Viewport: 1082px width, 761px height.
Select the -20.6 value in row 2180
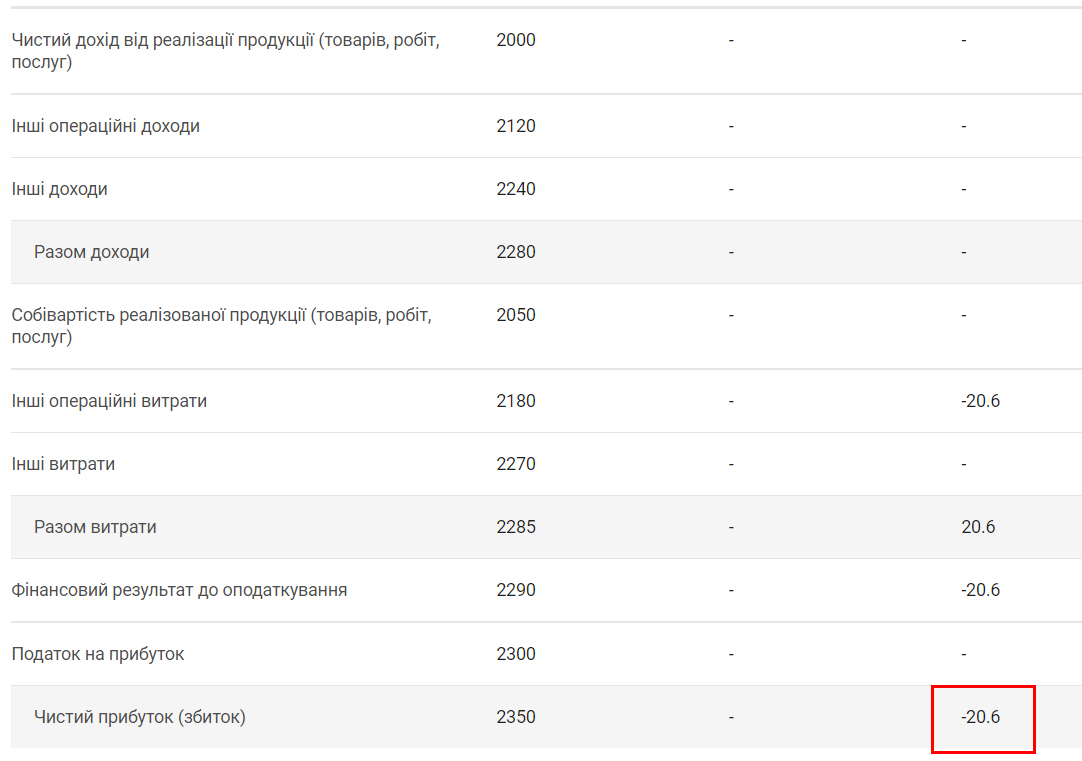(980, 401)
